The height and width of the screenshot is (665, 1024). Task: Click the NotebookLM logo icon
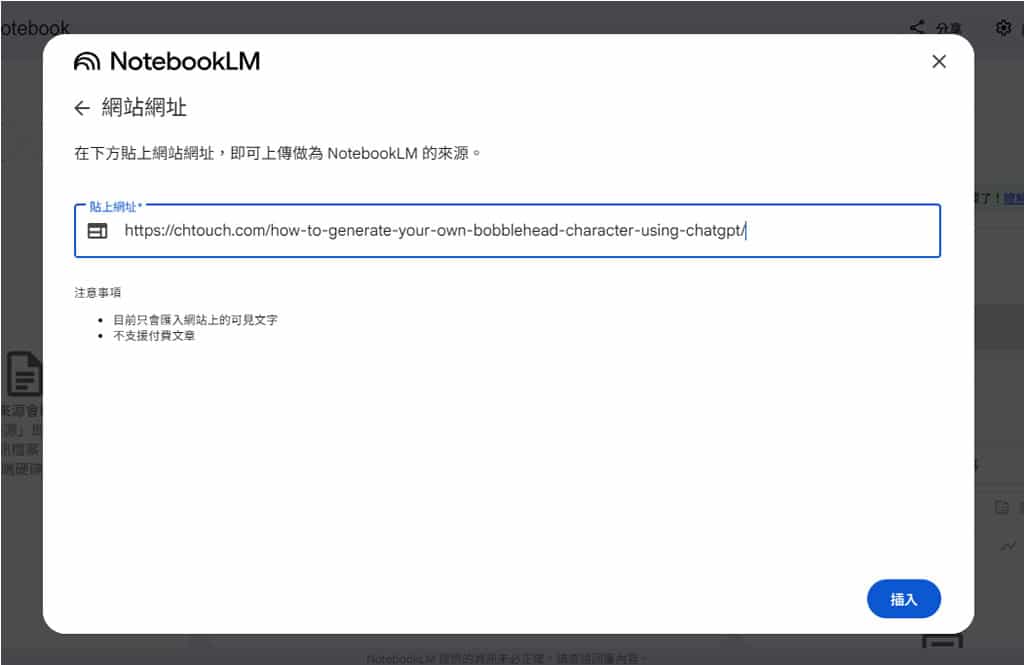[x=87, y=61]
